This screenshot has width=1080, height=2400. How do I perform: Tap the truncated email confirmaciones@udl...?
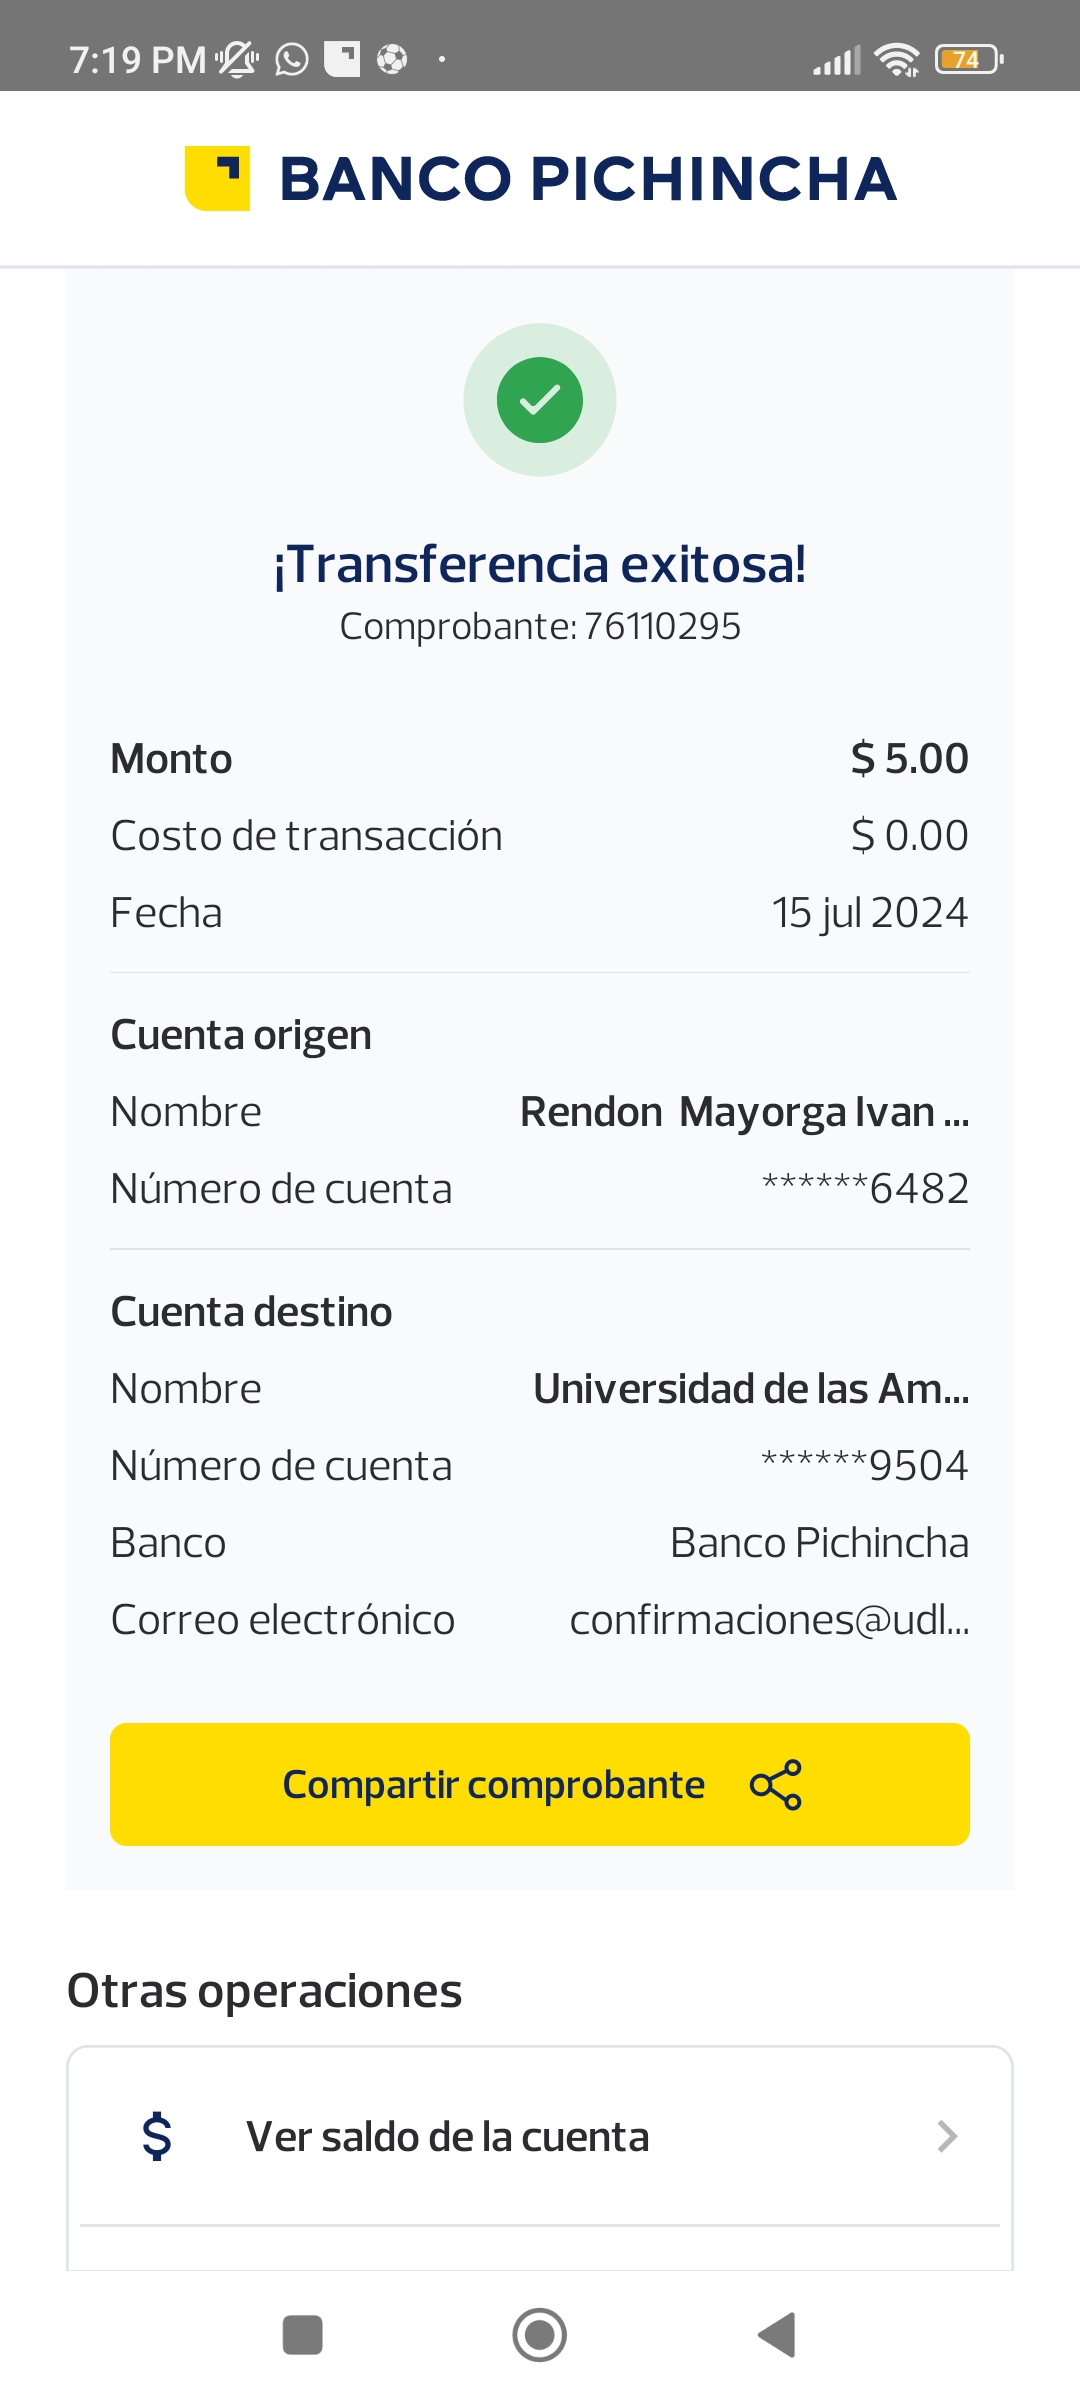[x=769, y=1620]
